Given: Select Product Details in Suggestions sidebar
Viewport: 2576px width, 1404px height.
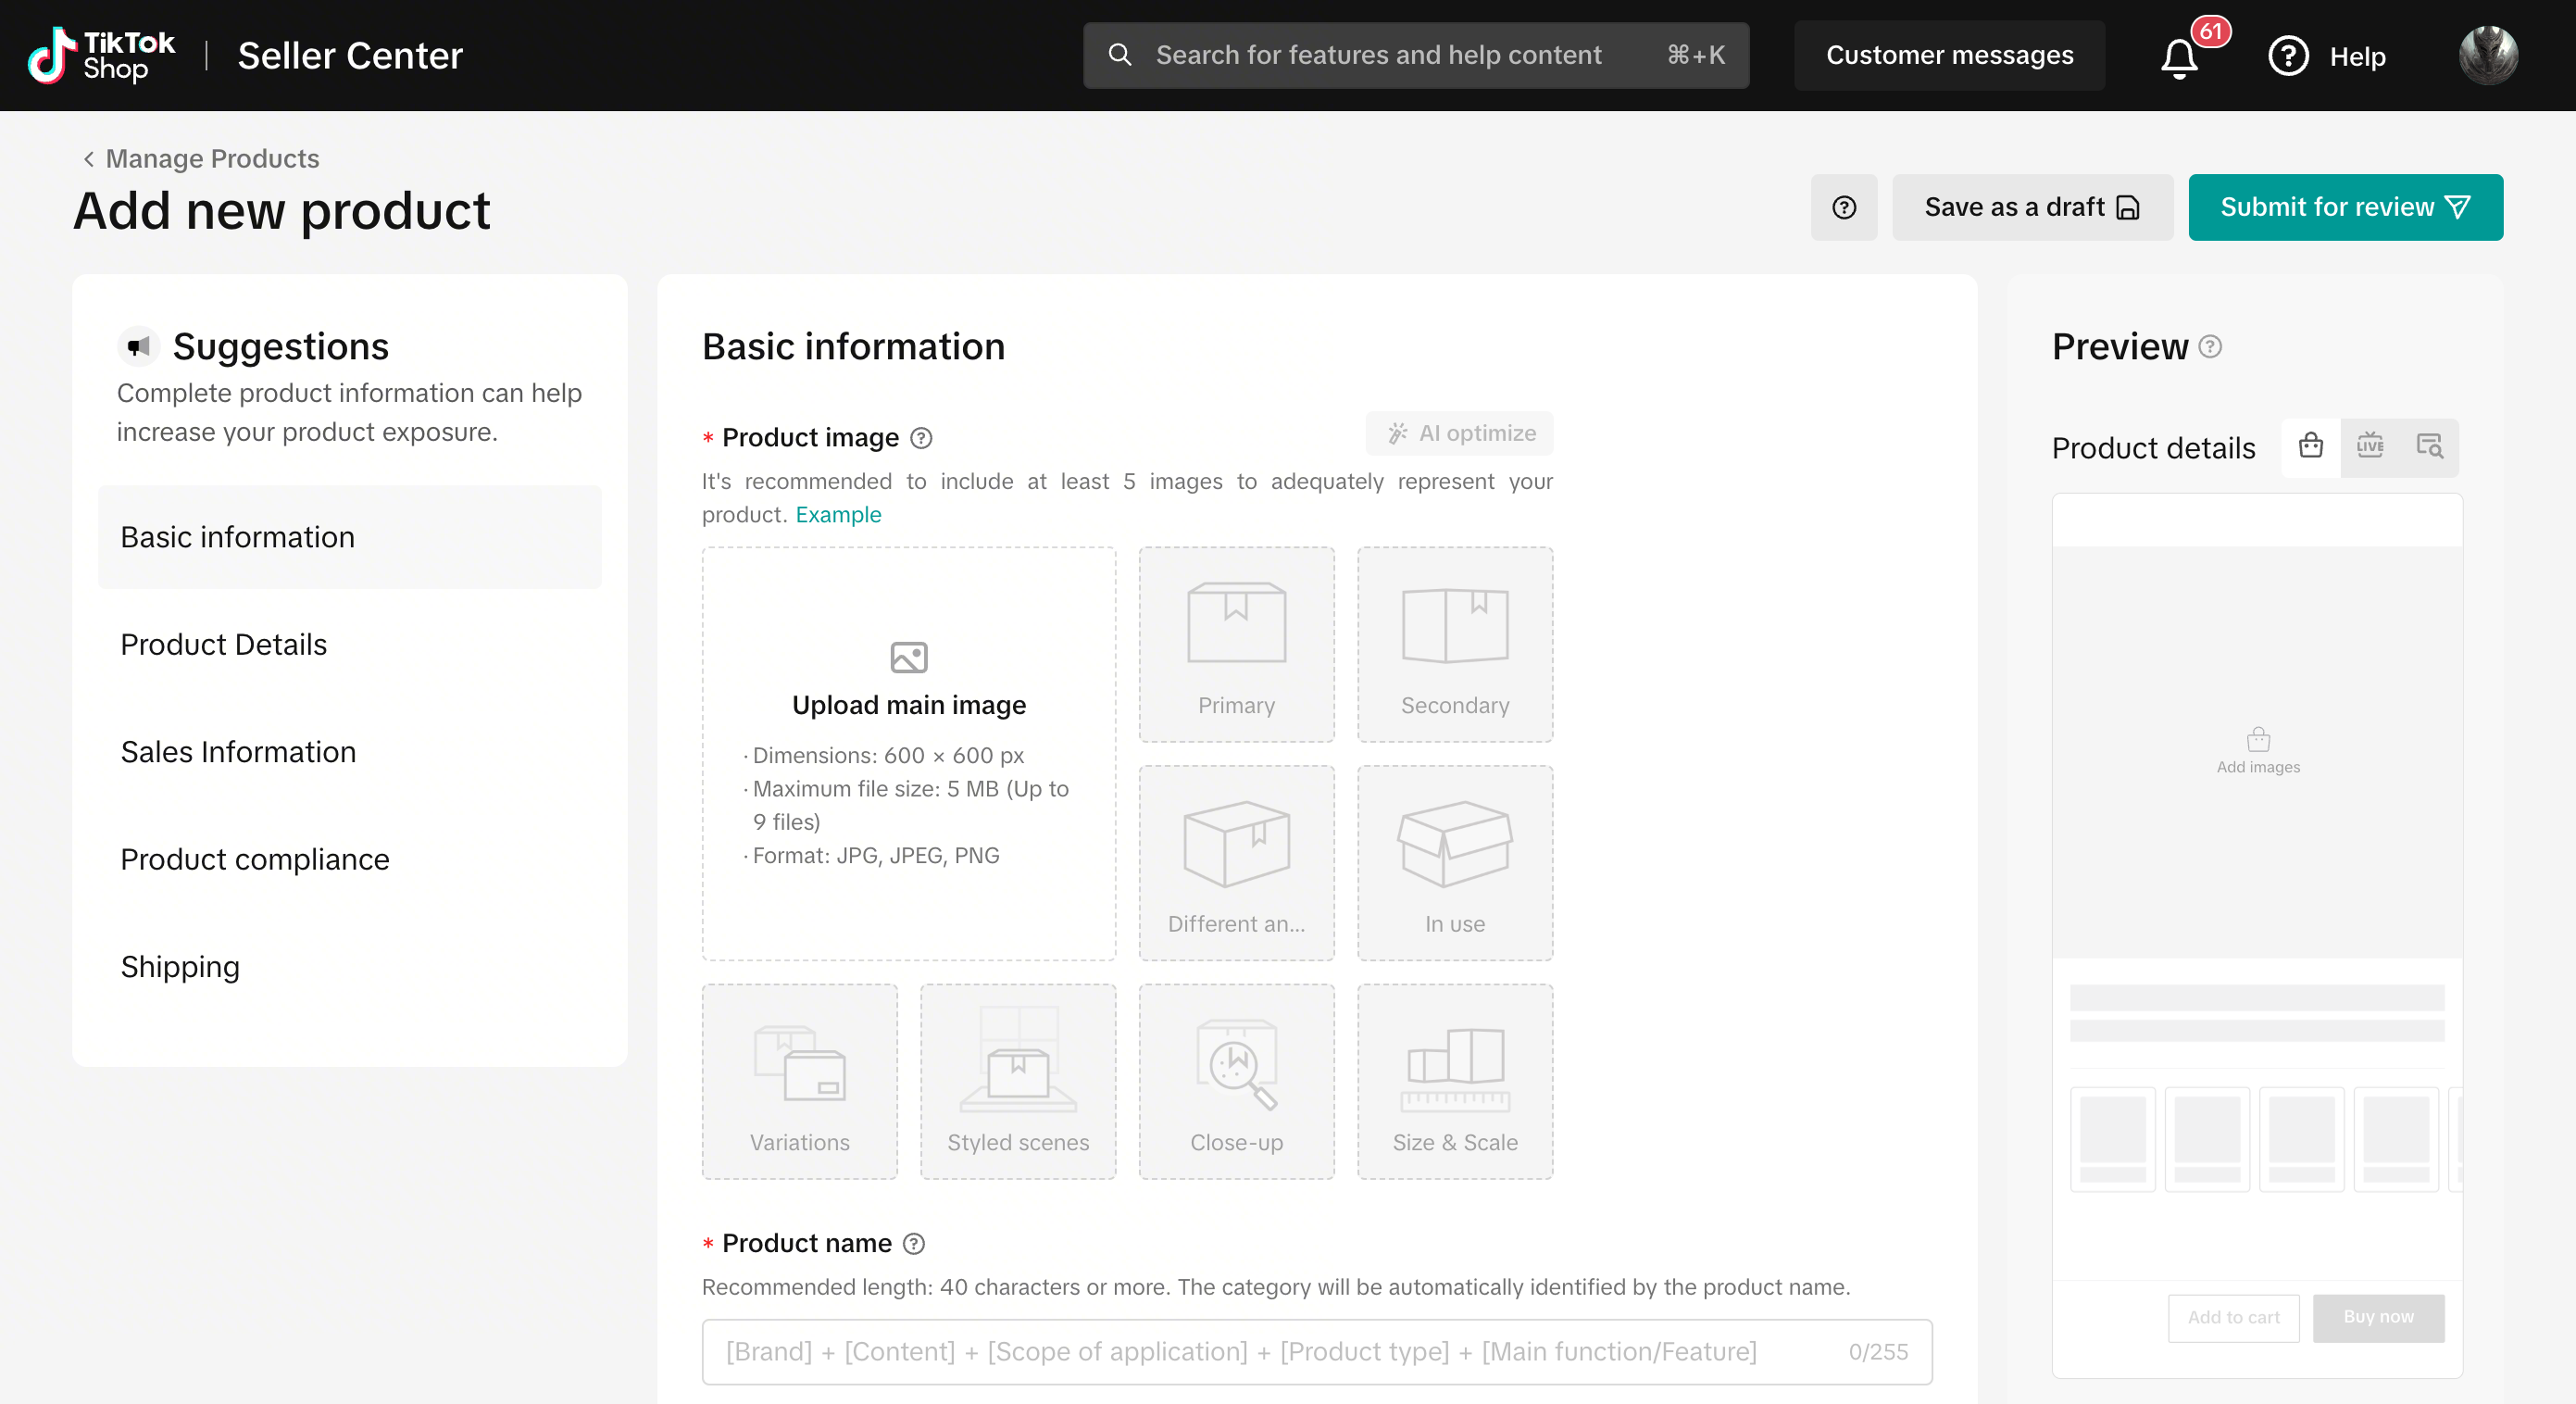Looking at the screenshot, I should click(x=224, y=644).
